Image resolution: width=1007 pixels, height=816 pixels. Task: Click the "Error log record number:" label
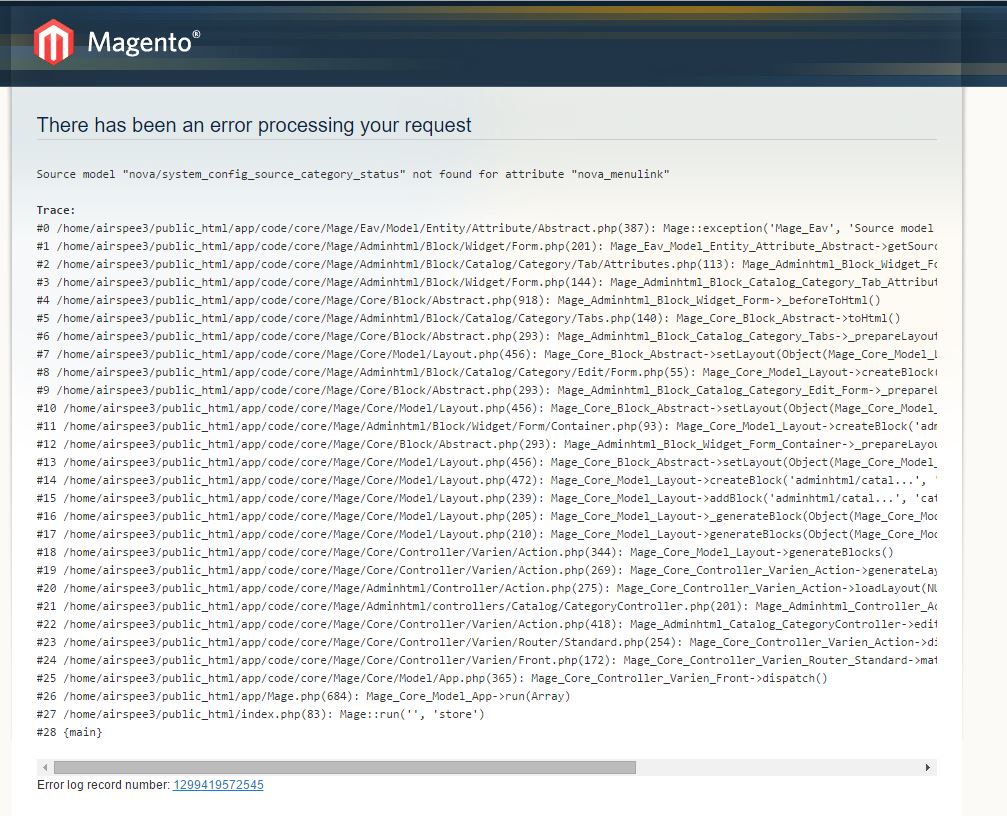point(103,785)
